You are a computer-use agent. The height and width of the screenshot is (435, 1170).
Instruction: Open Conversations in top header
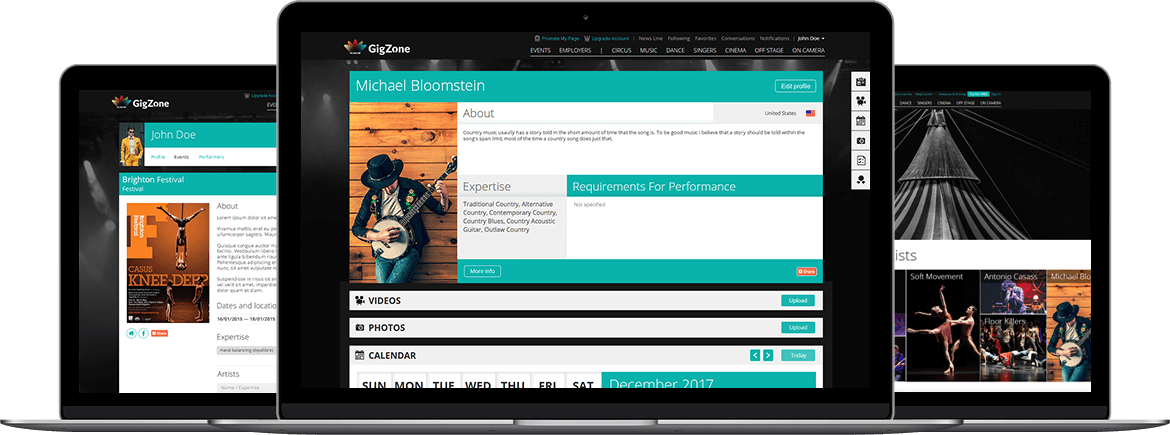(738, 38)
